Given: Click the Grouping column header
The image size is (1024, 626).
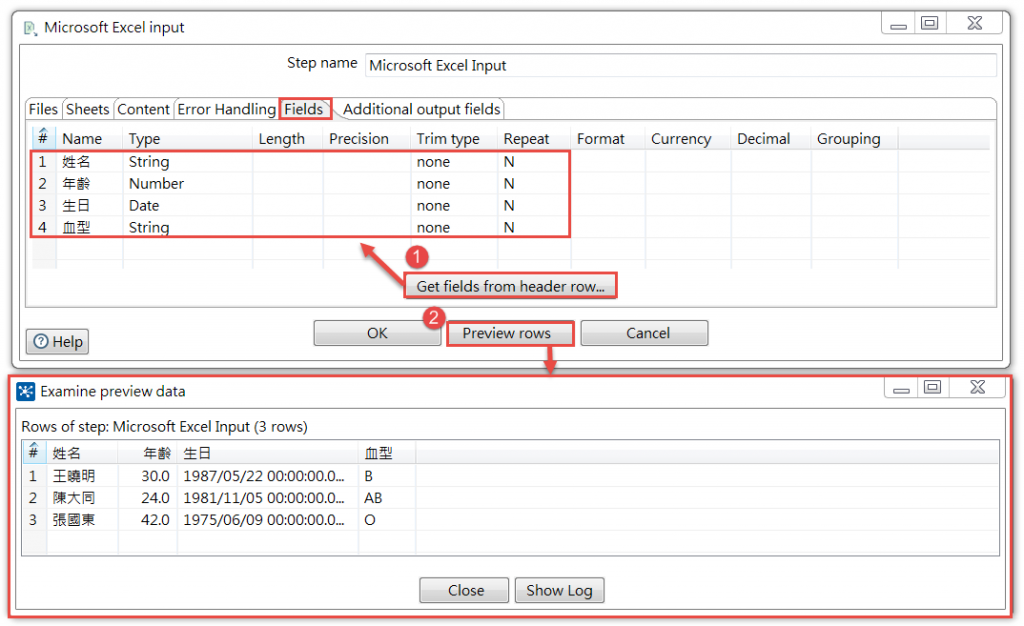Looking at the screenshot, I should click(x=854, y=139).
